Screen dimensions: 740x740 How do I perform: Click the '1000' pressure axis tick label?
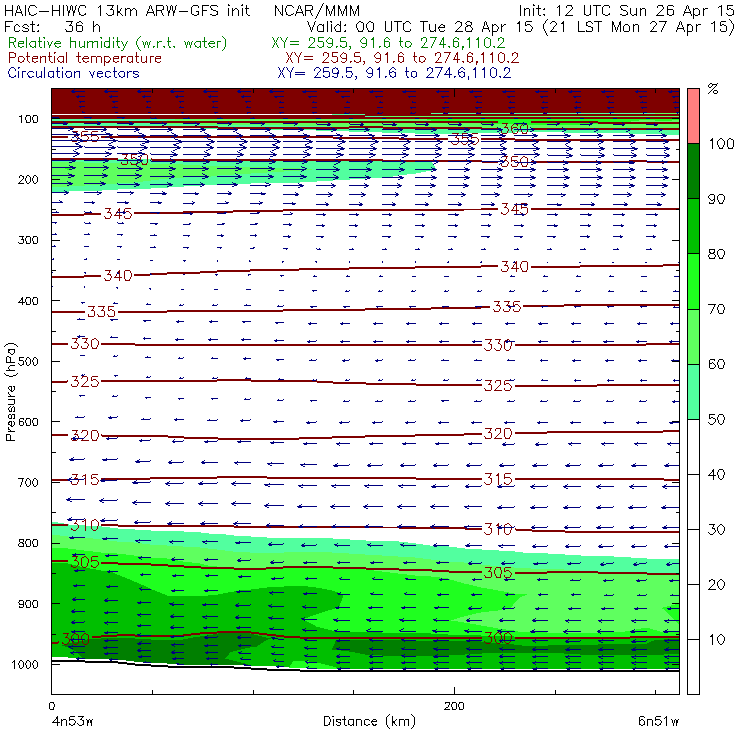(x=25, y=664)
